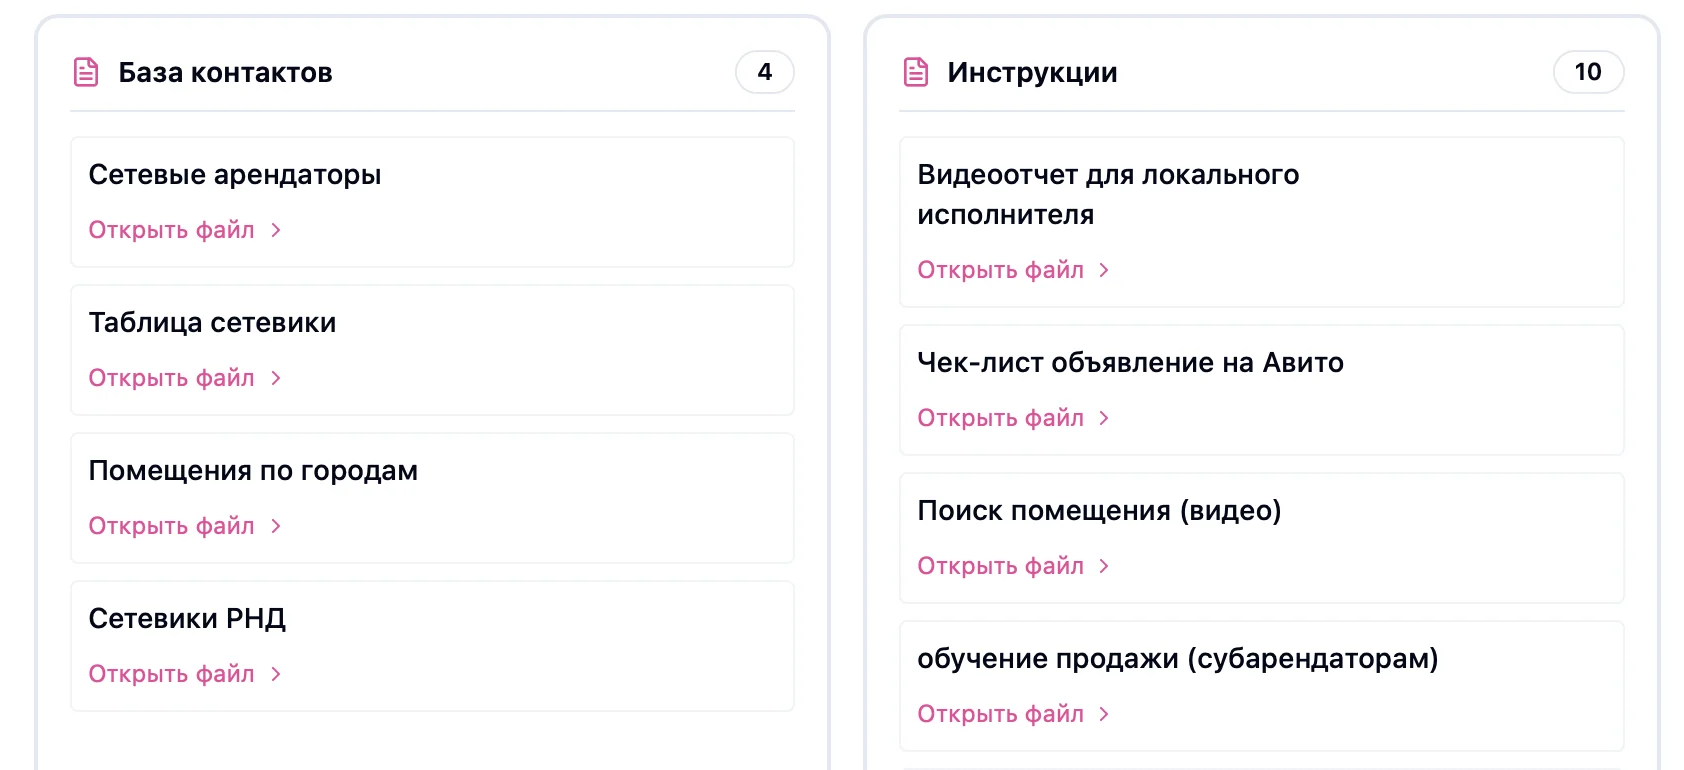
Task: Open the file Таблица сетевики
Action: (171, 378)
